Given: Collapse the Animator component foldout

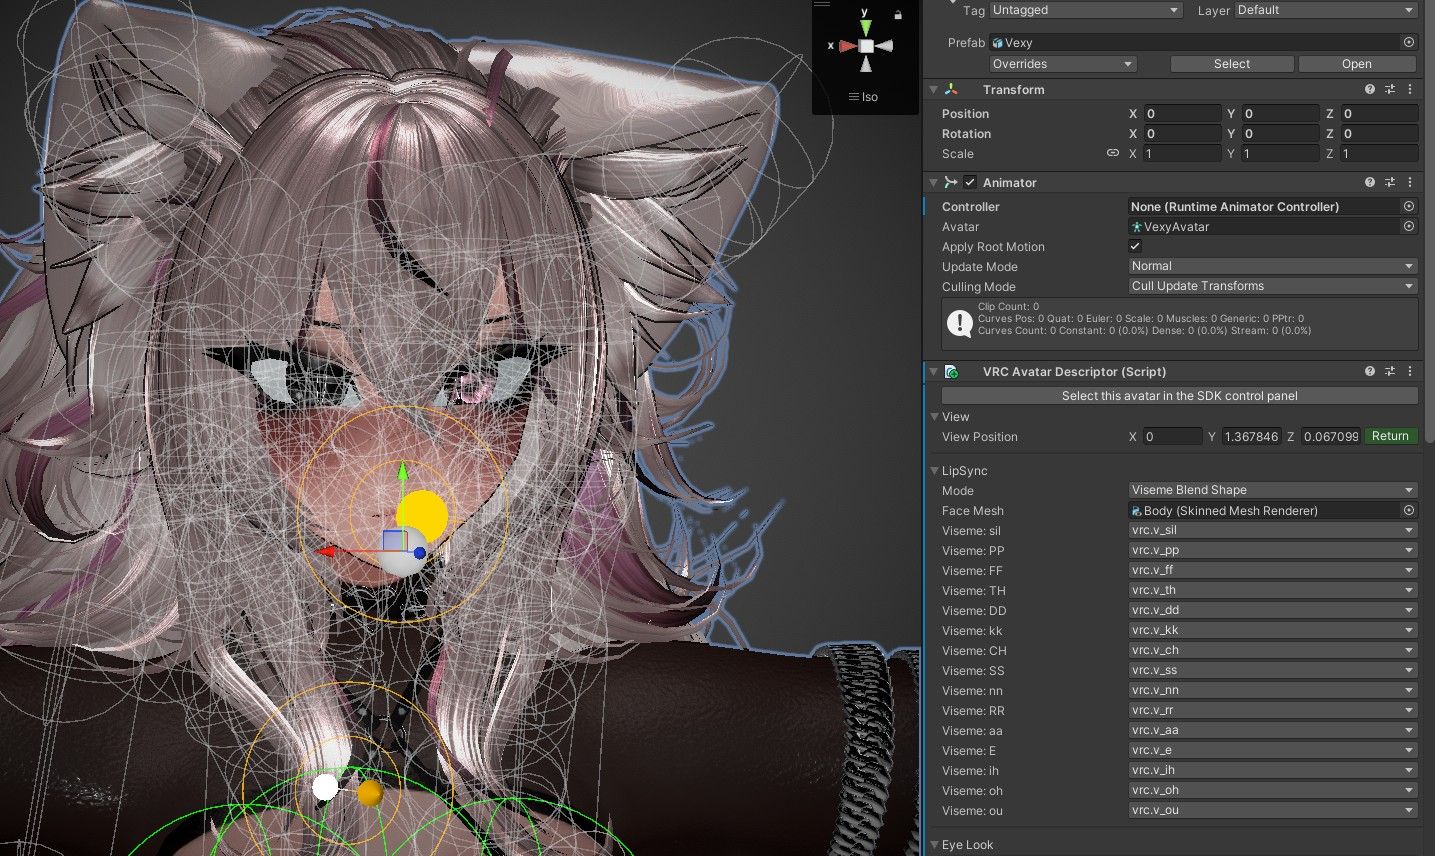Looking at the screenshot, I should coord(934,182).
